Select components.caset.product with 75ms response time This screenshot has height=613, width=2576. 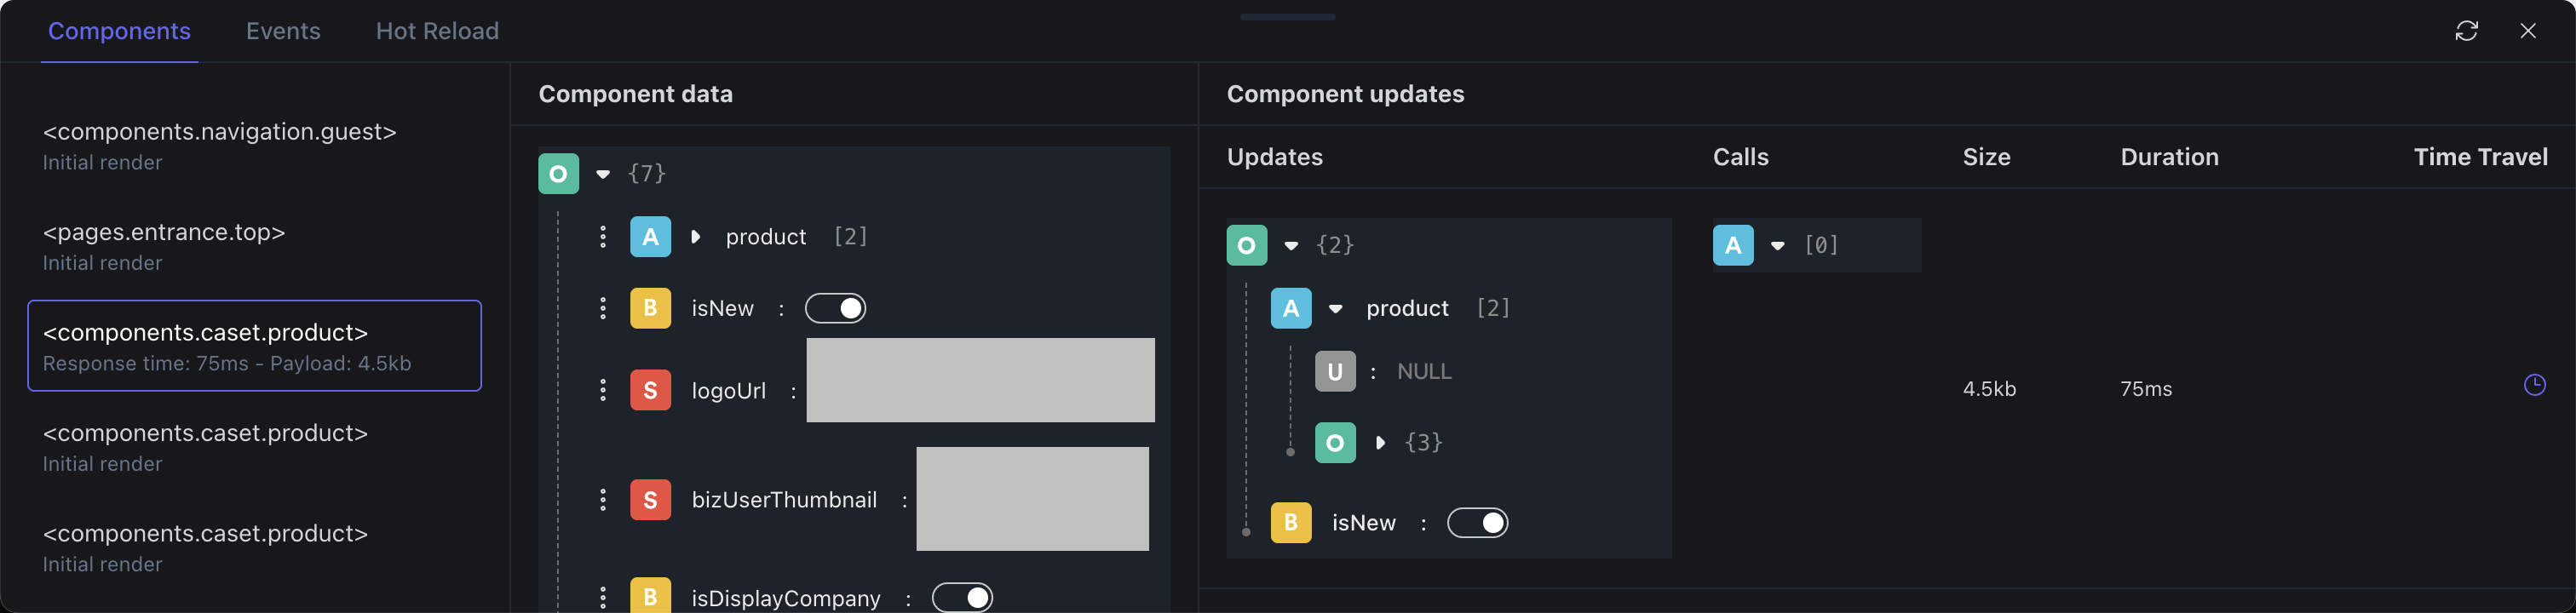point(254,345)
